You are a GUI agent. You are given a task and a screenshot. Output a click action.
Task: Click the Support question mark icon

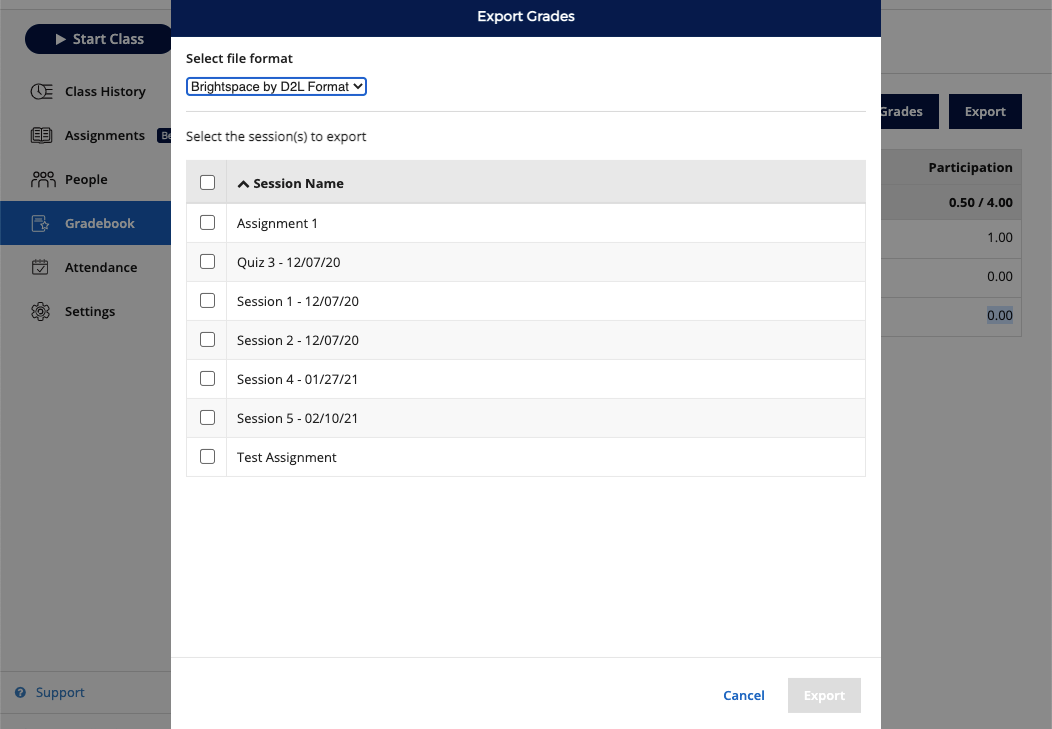[x=21, y=692]
